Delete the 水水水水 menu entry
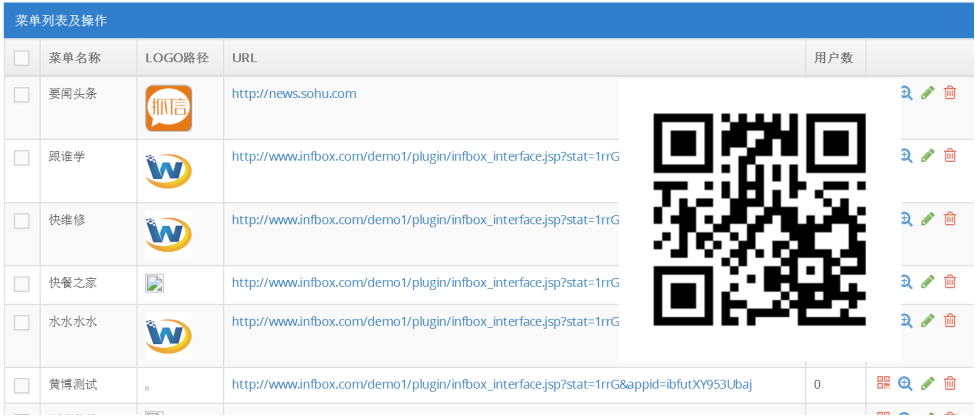Screen dimensions: 975x416 pyautogui.click(x=950, y=321)
